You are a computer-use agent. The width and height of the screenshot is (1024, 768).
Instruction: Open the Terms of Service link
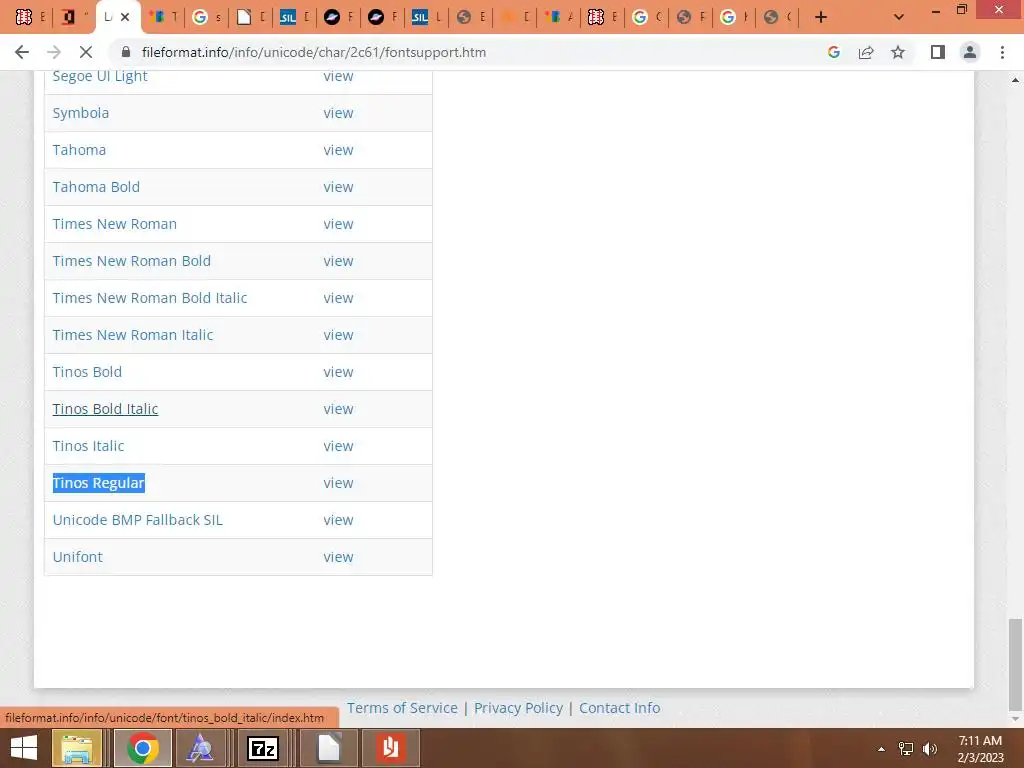tap(402, 708)
